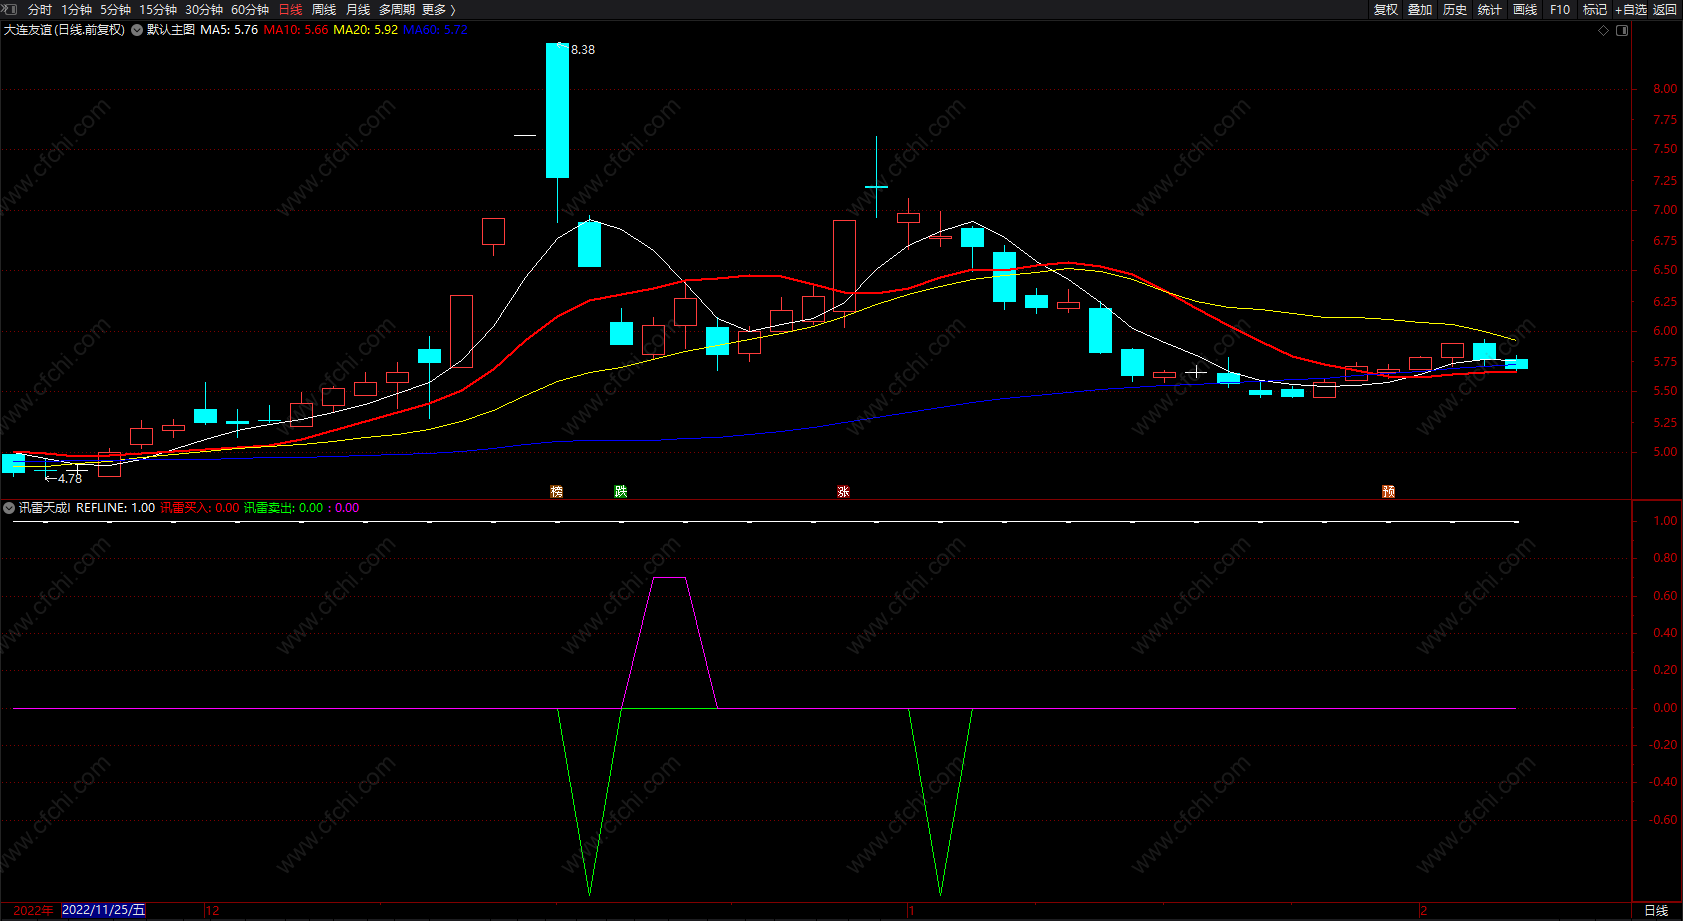
Task: Toggle the side panel icon near price axis
Action: (x=1622, y=30)
